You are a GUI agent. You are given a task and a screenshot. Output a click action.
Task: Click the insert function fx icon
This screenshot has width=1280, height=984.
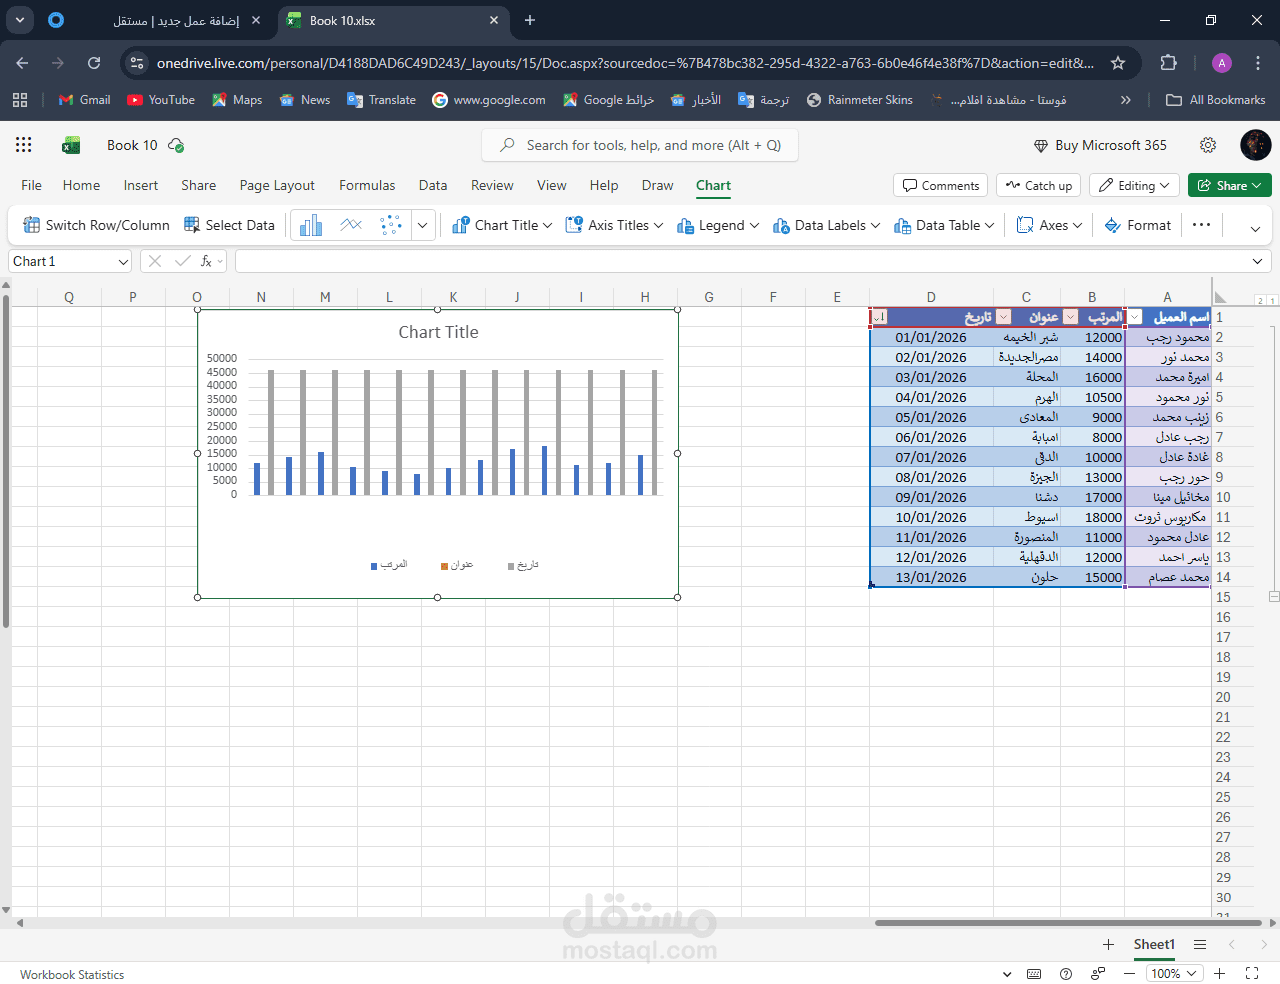click(x=207, y=261)
